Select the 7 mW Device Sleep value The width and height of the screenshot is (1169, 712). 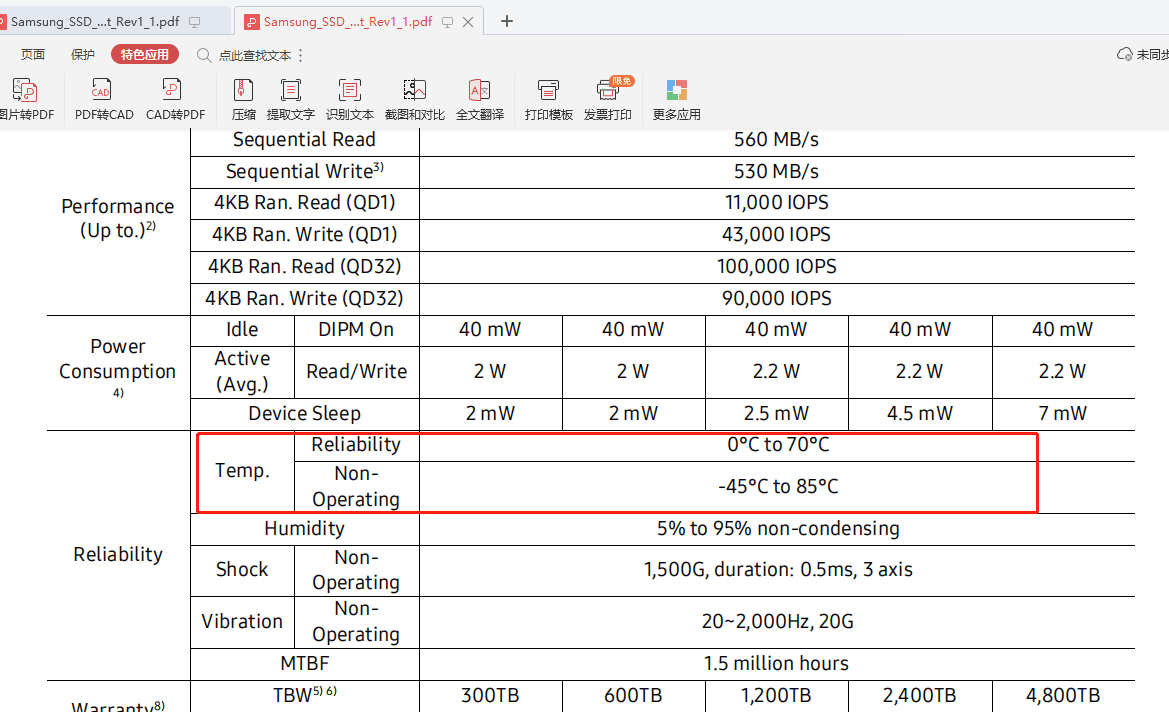coord(1062,413)
